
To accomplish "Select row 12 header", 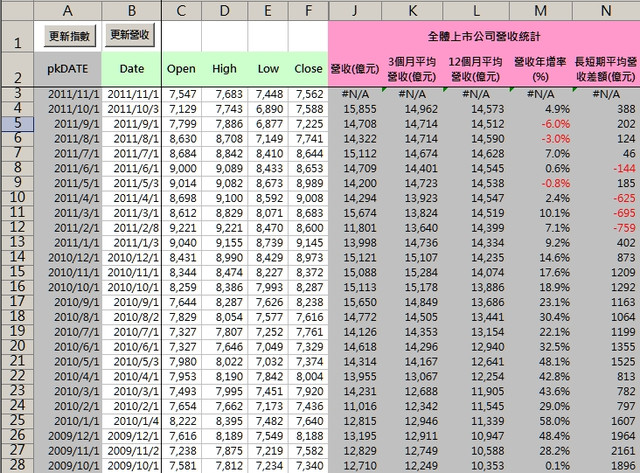I will [17, 228].
